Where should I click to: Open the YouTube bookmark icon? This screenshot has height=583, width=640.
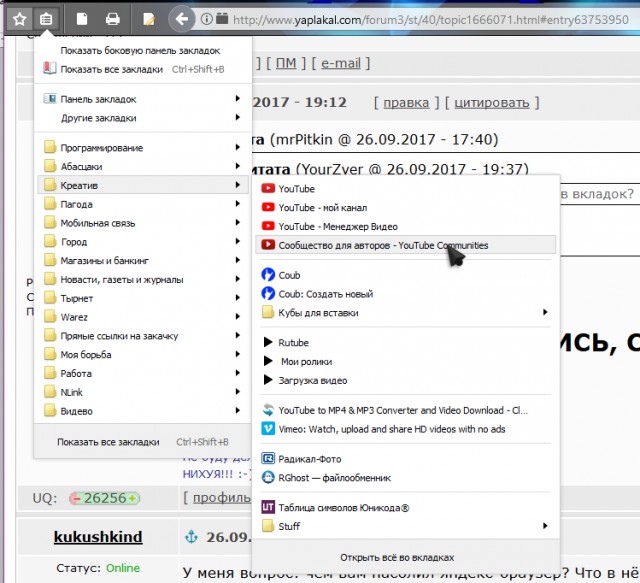[268, 188]
